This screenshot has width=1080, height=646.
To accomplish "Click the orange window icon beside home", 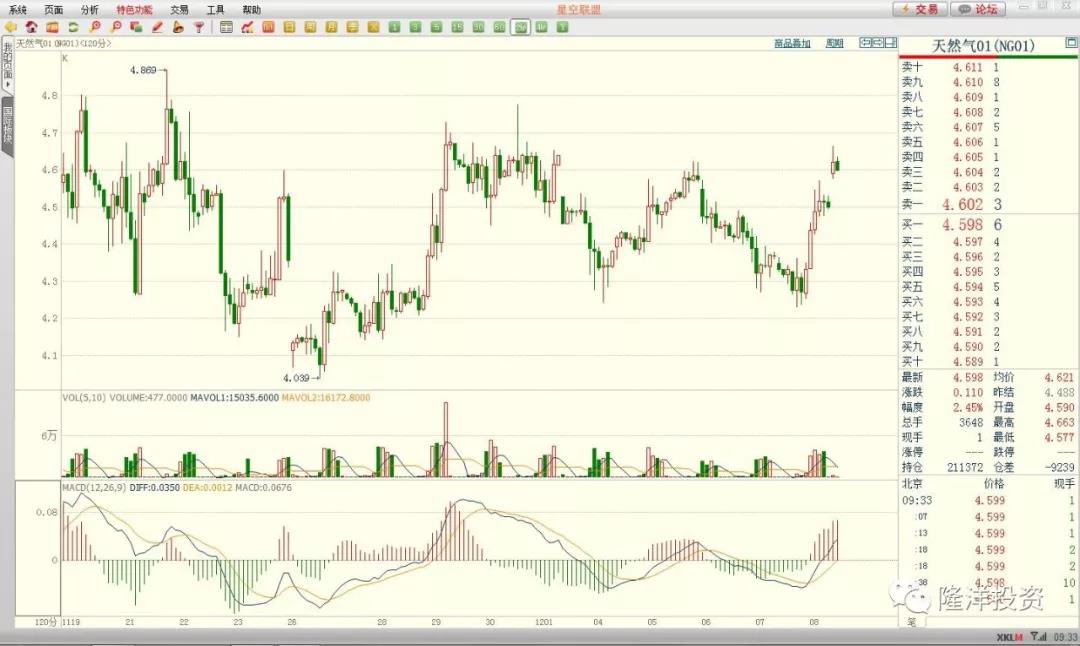I will coord(52,27).
